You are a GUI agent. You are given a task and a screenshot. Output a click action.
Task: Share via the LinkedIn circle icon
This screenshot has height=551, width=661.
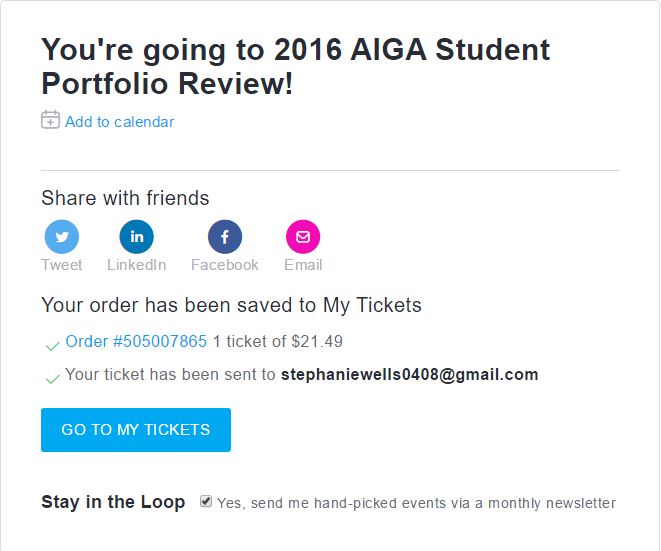(137, 237)
